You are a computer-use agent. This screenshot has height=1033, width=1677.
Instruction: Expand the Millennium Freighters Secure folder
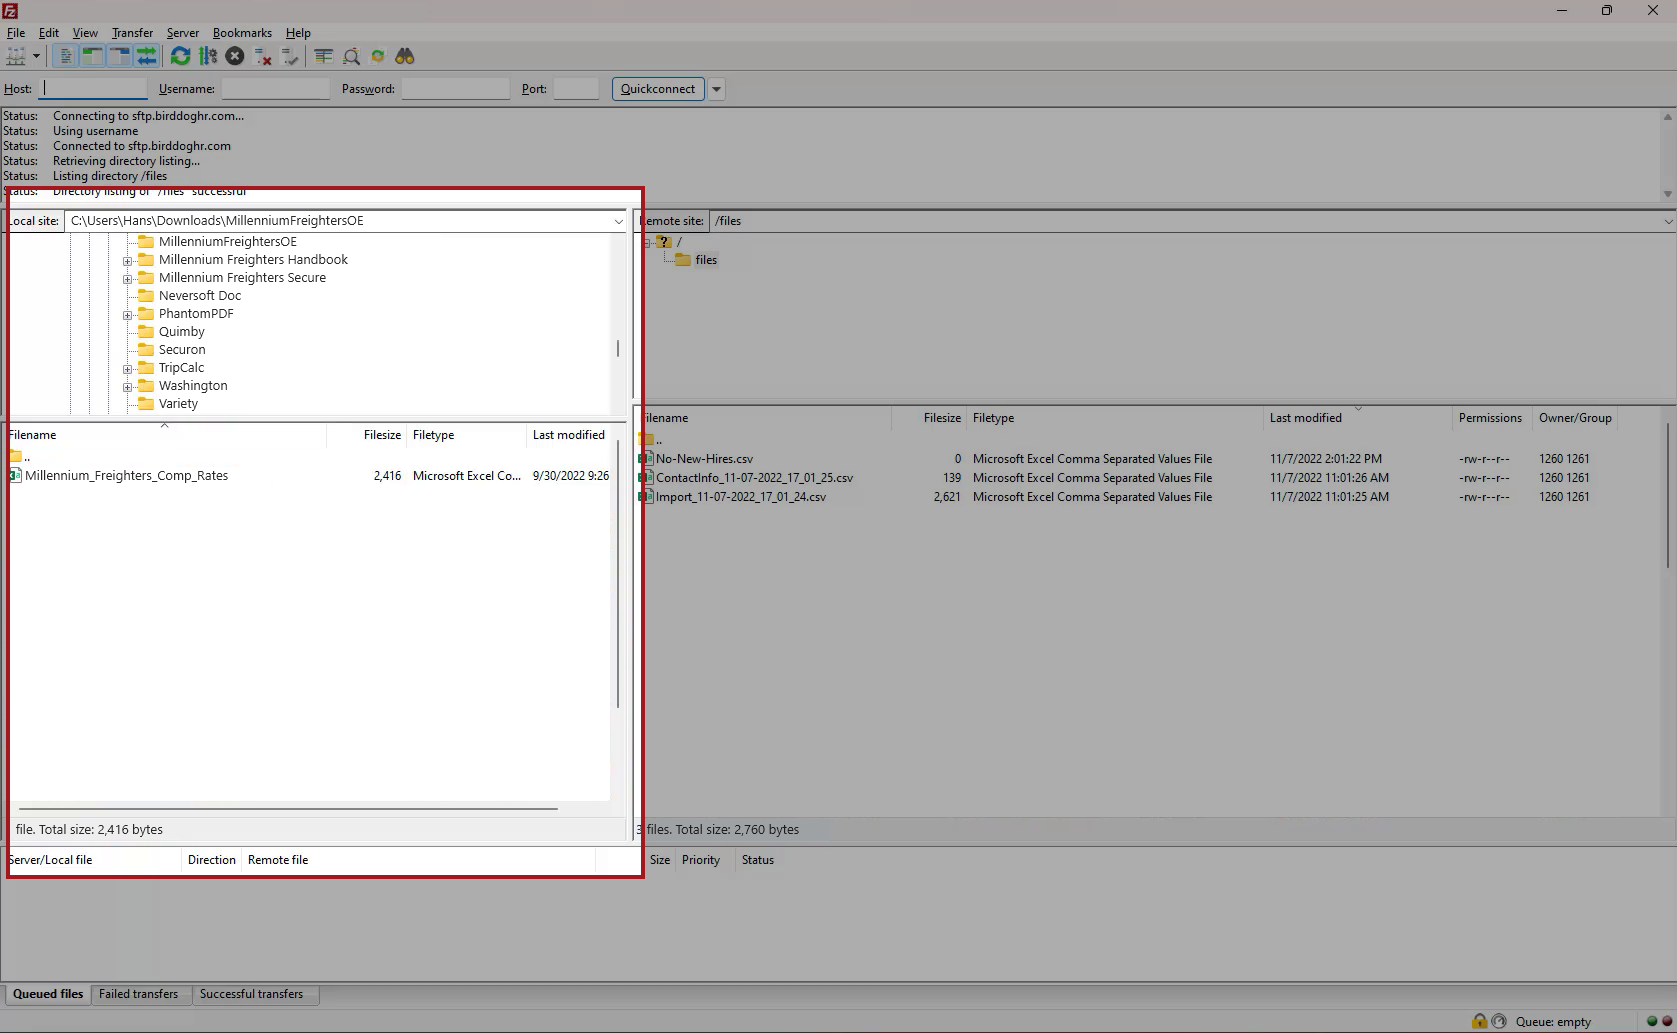(128, 280)
